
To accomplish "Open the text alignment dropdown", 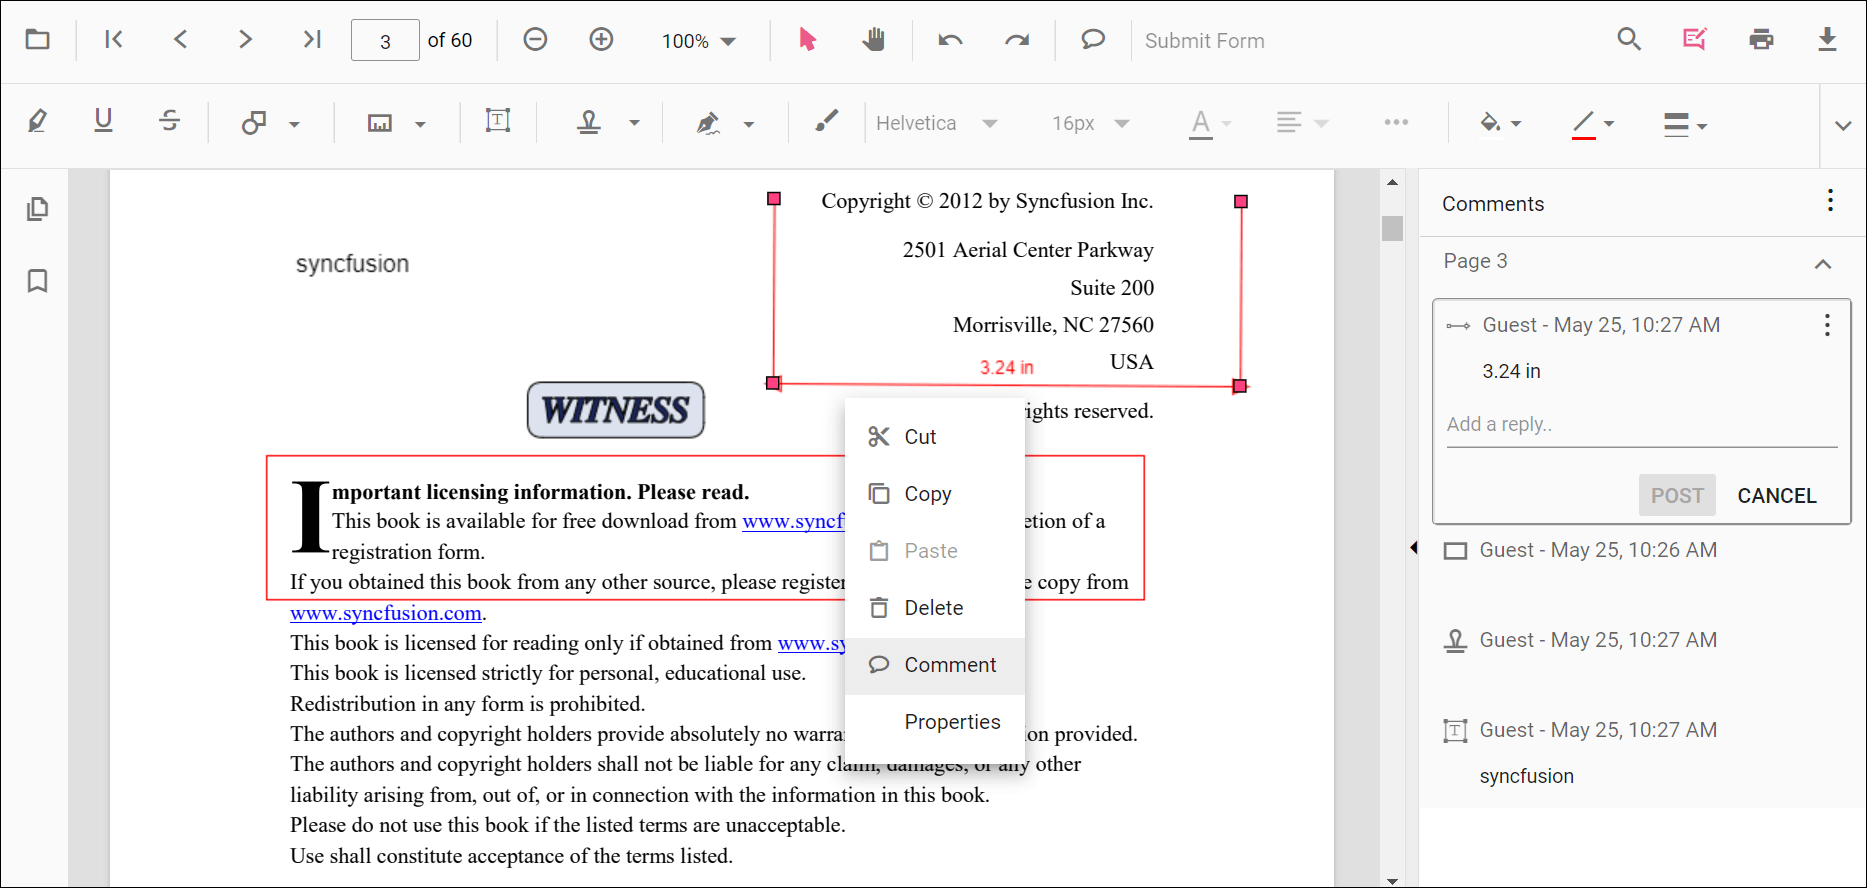I will point(1302,123).
